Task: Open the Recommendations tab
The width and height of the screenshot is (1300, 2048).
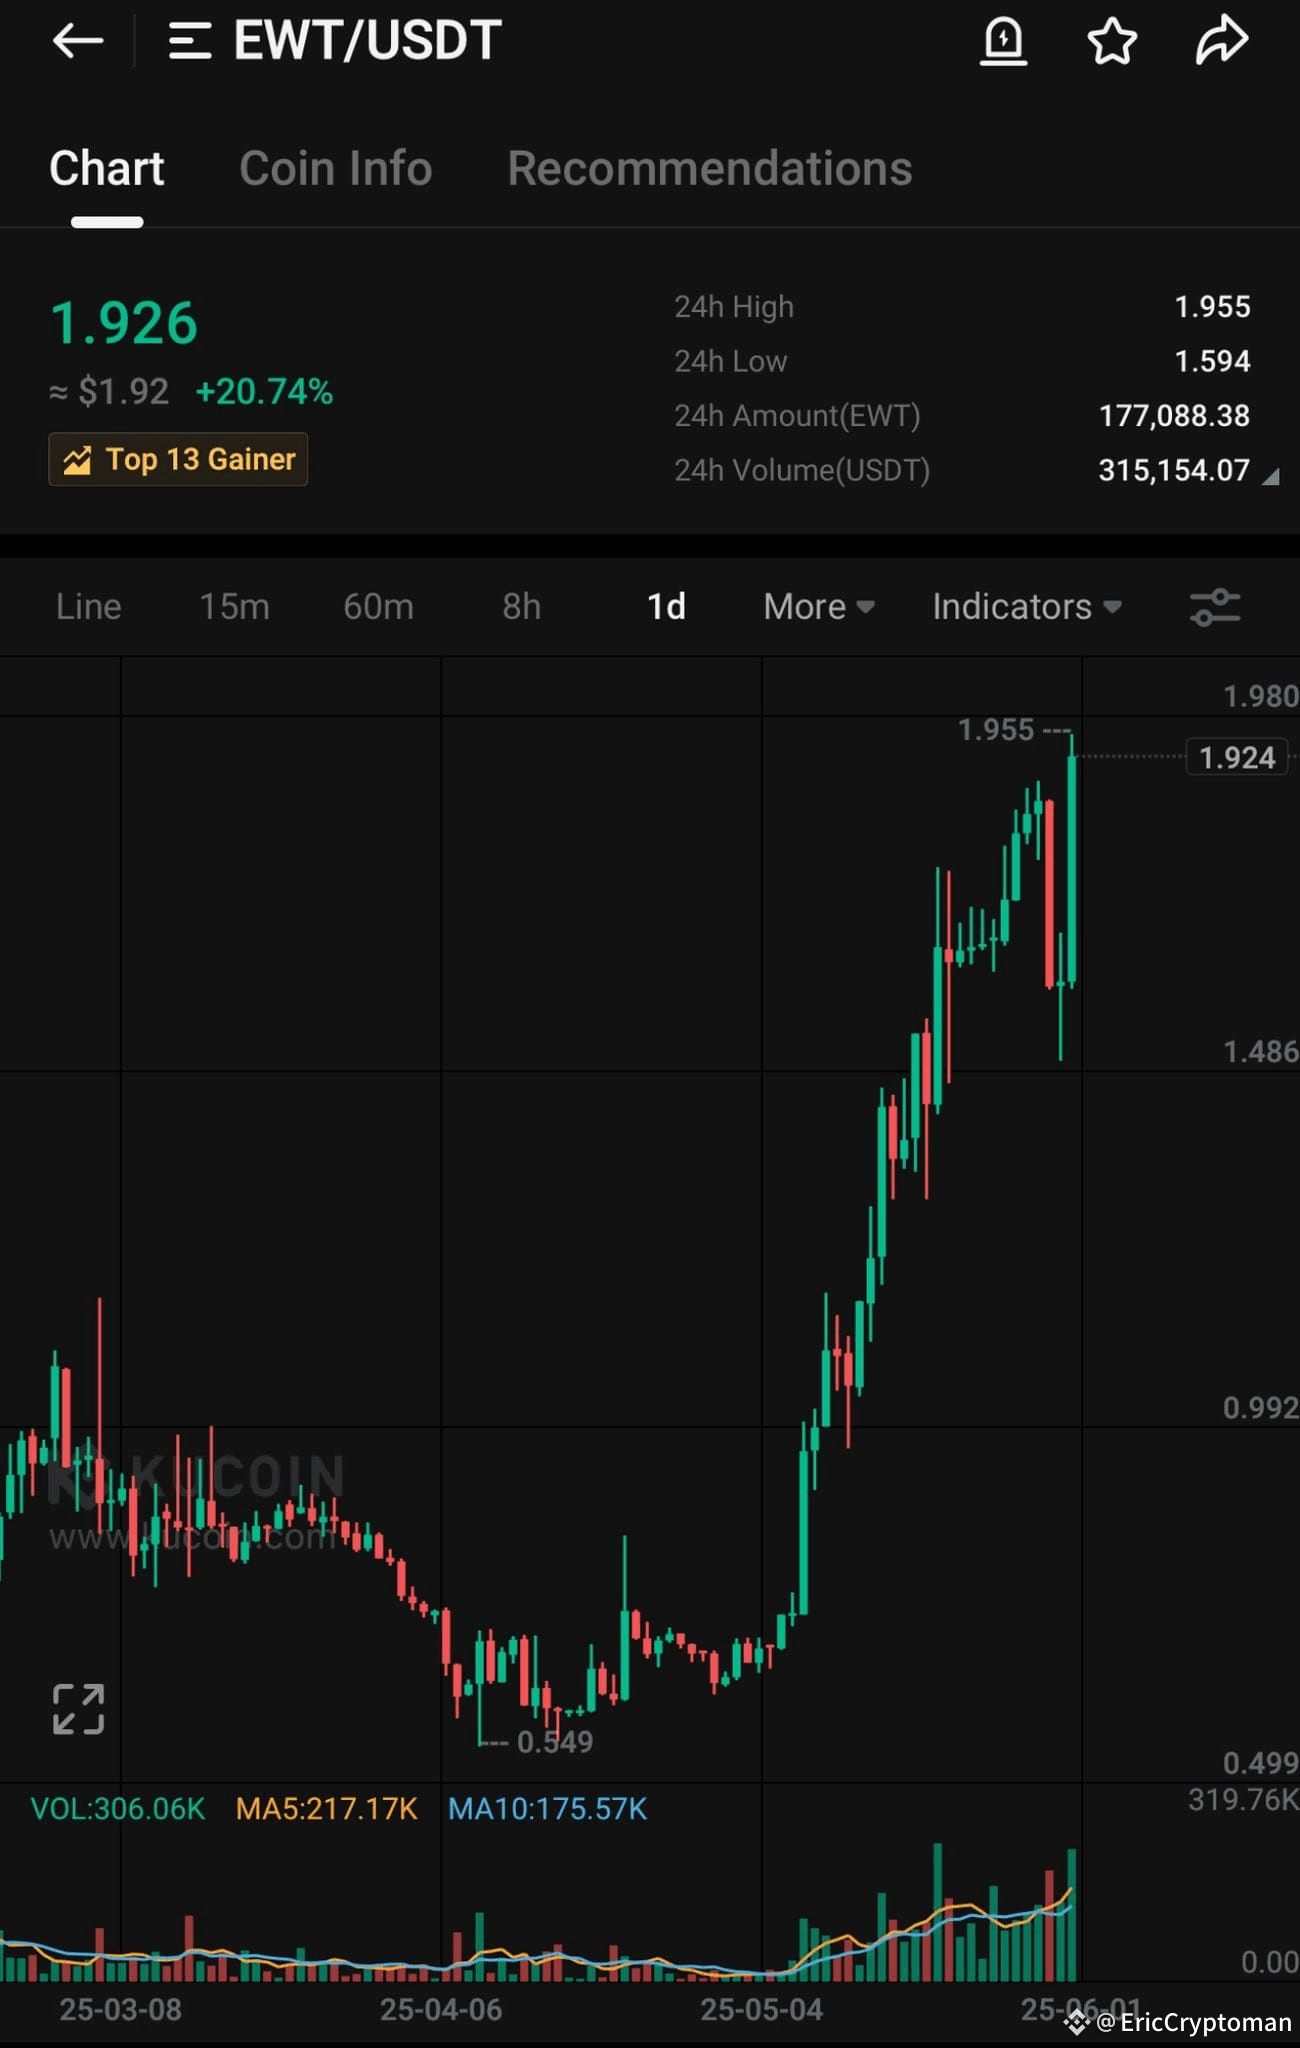Action: [710, 168]
